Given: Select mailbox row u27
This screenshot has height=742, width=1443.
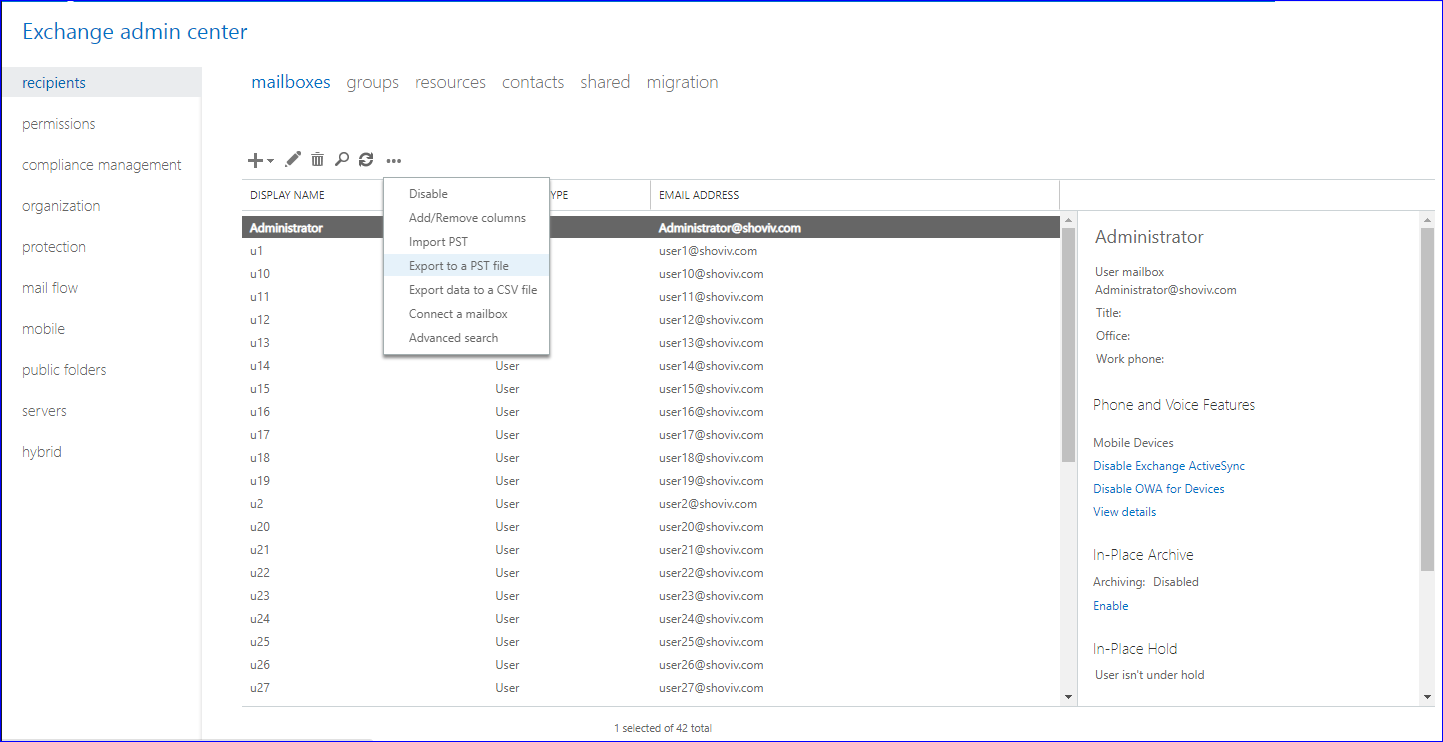Looking at the screenshot, I should point(651,688).
